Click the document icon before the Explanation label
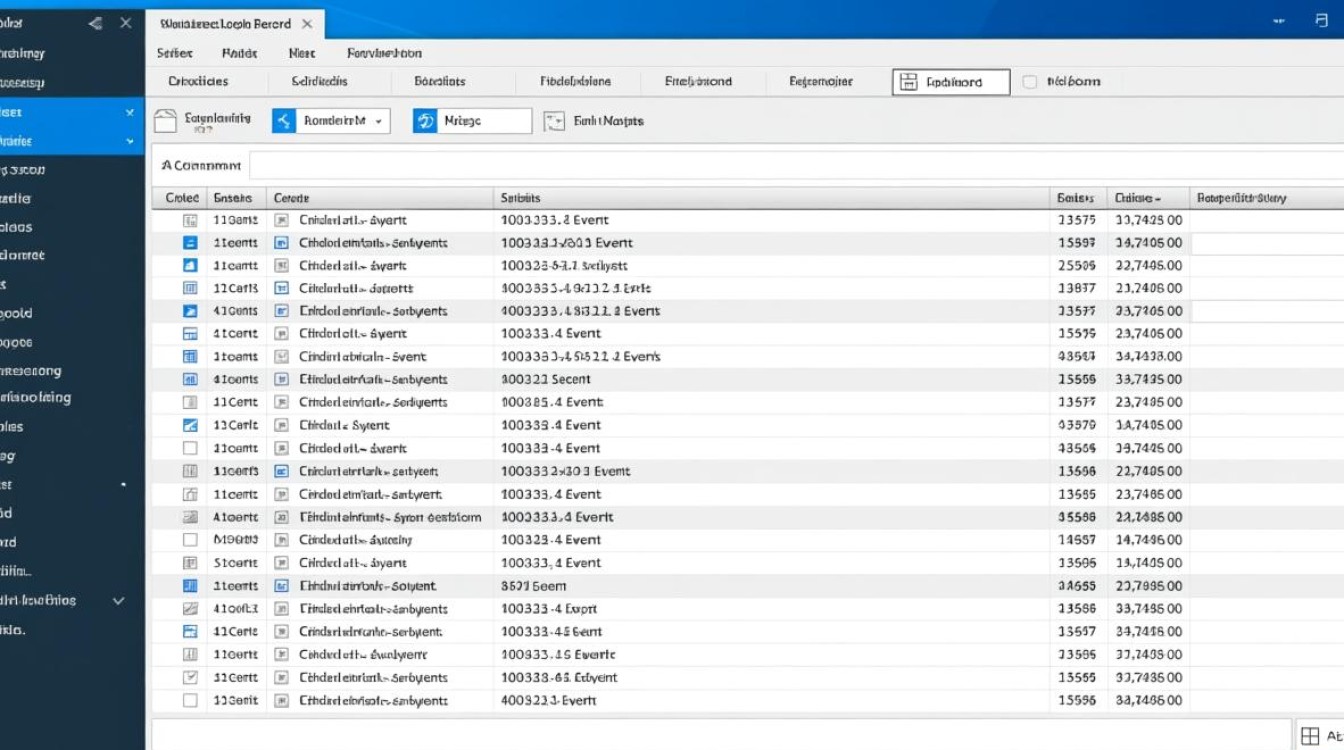Screen dimensions: 1344x750 [x=170, y=119]
